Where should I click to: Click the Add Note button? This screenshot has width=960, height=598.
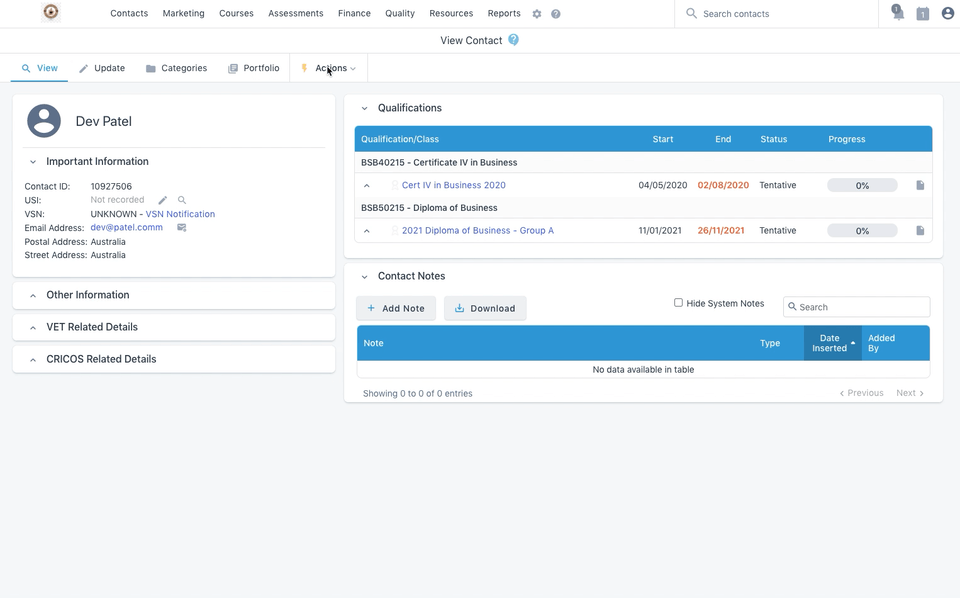coord(396,308)
